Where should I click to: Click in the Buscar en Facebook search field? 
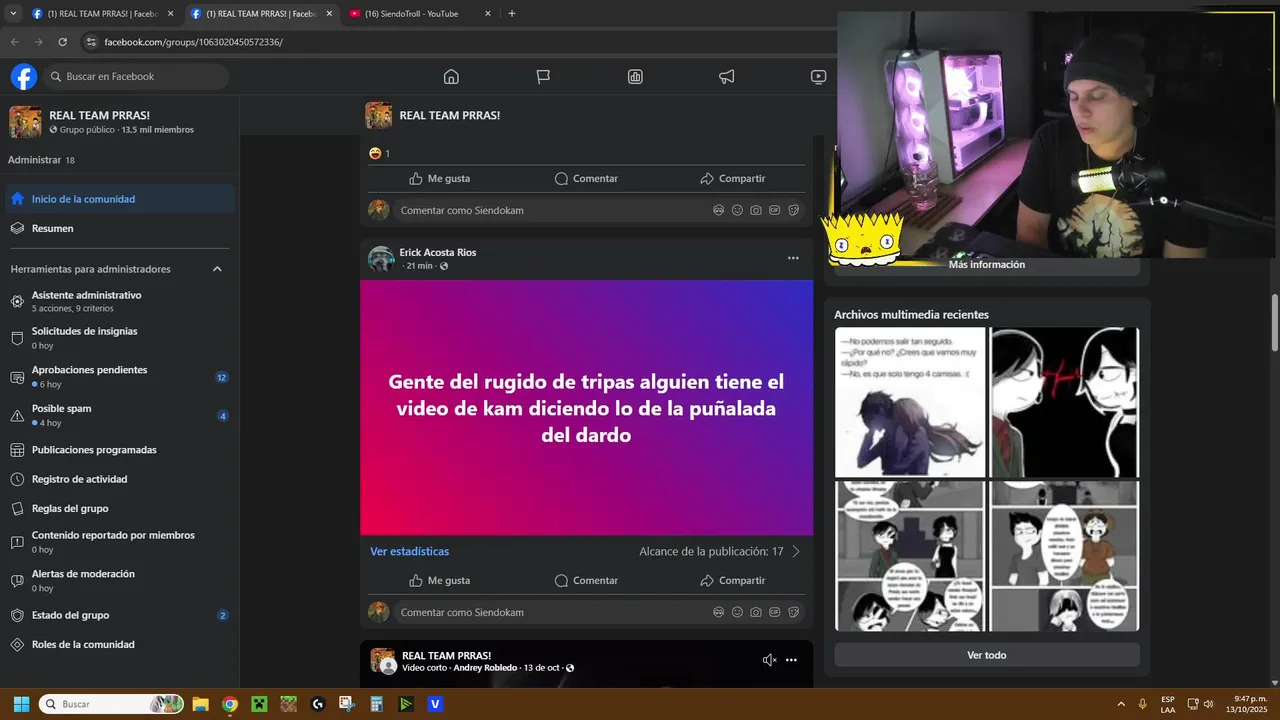pos(136,77)
